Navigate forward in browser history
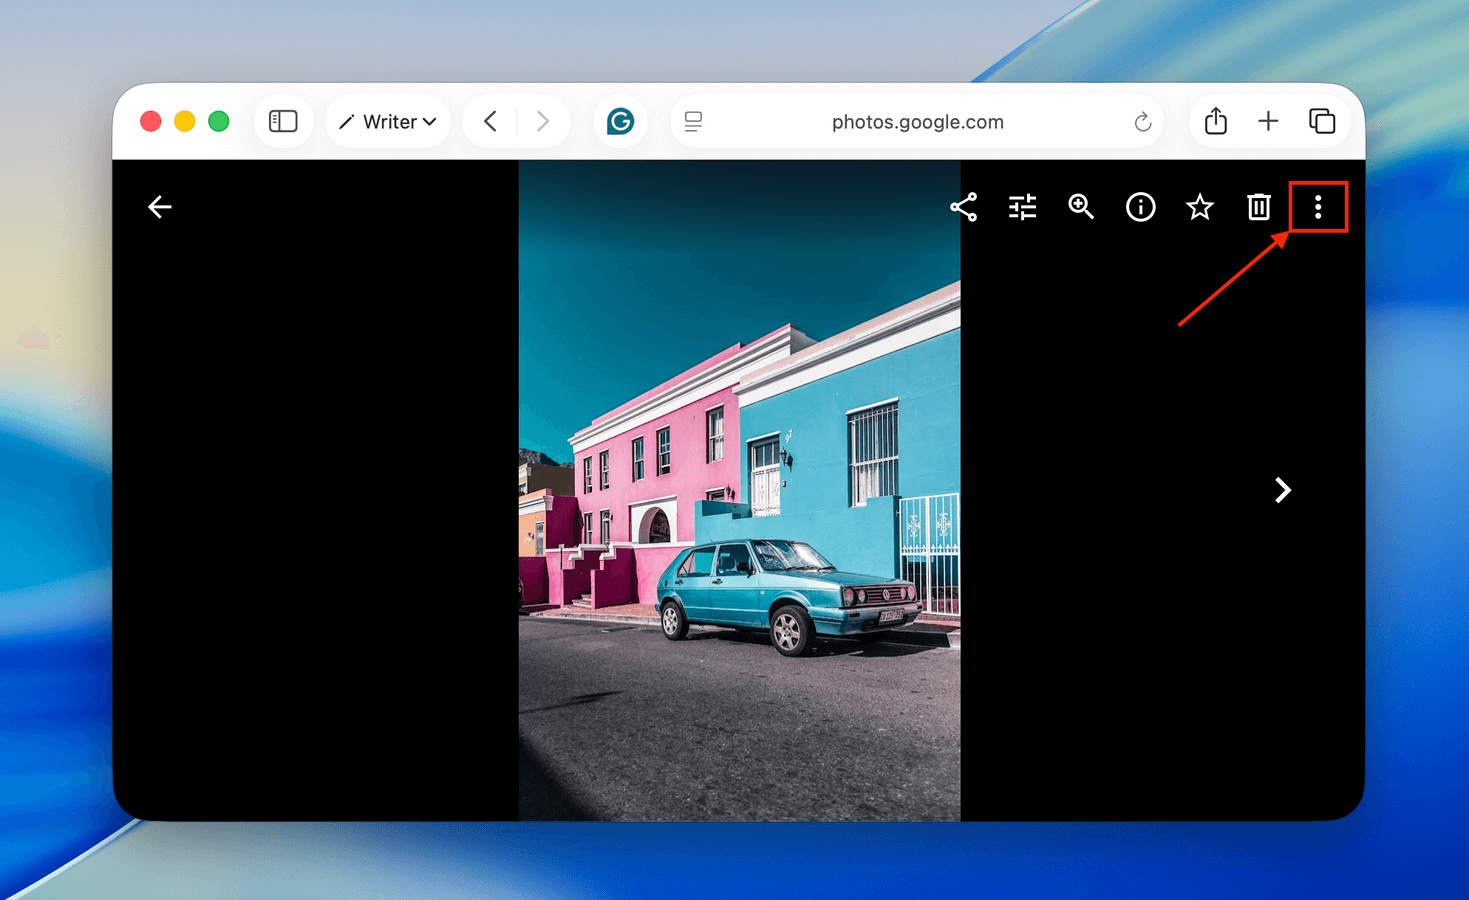The image size is (1469, 900). pyautogui.click(x=543, y=122)
